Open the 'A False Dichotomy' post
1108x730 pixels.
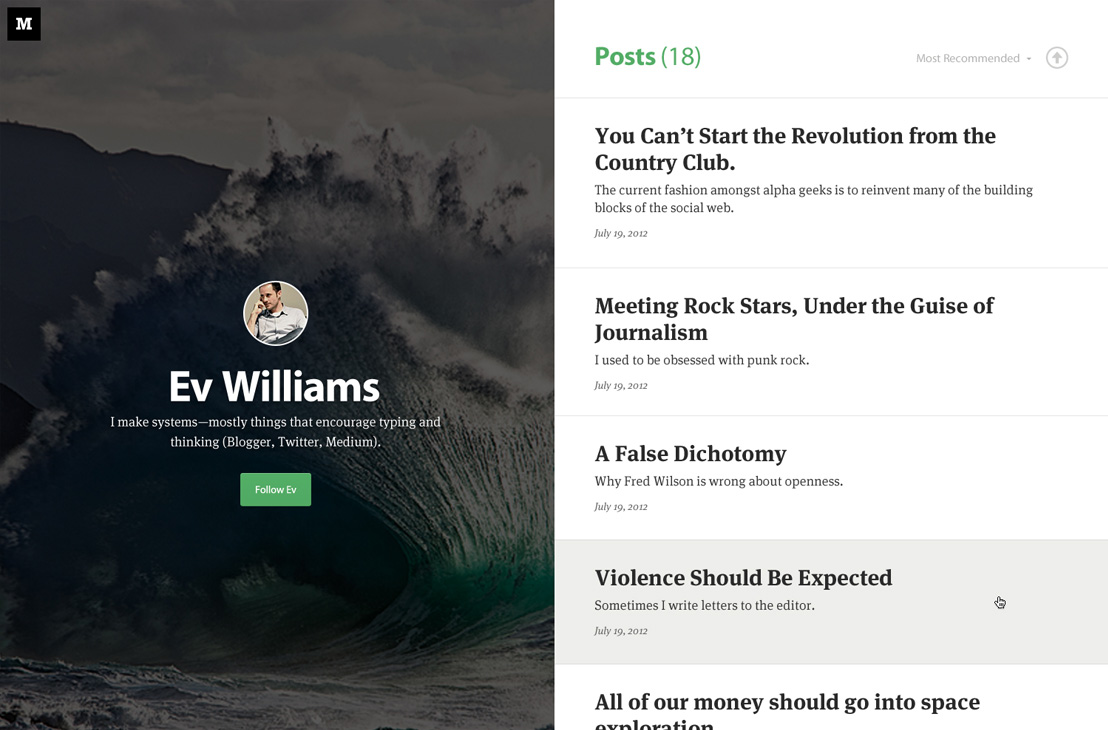tap(690, 454)
